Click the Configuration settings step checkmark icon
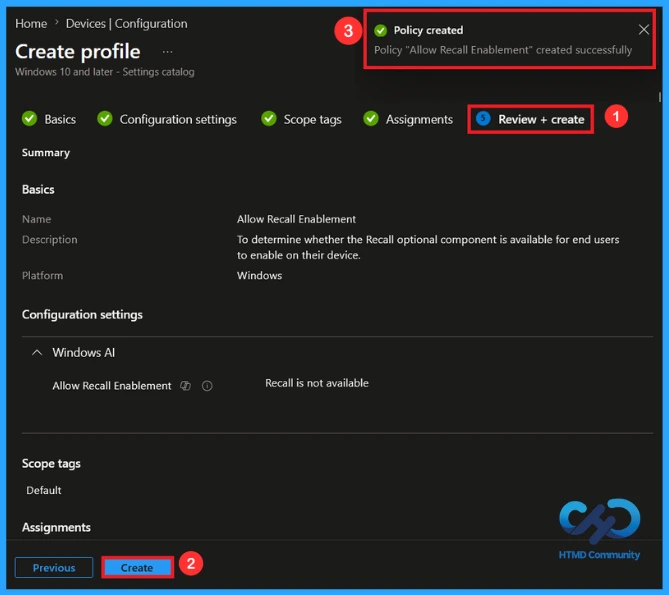Screen dimensions: 669x595 (105, 119)
